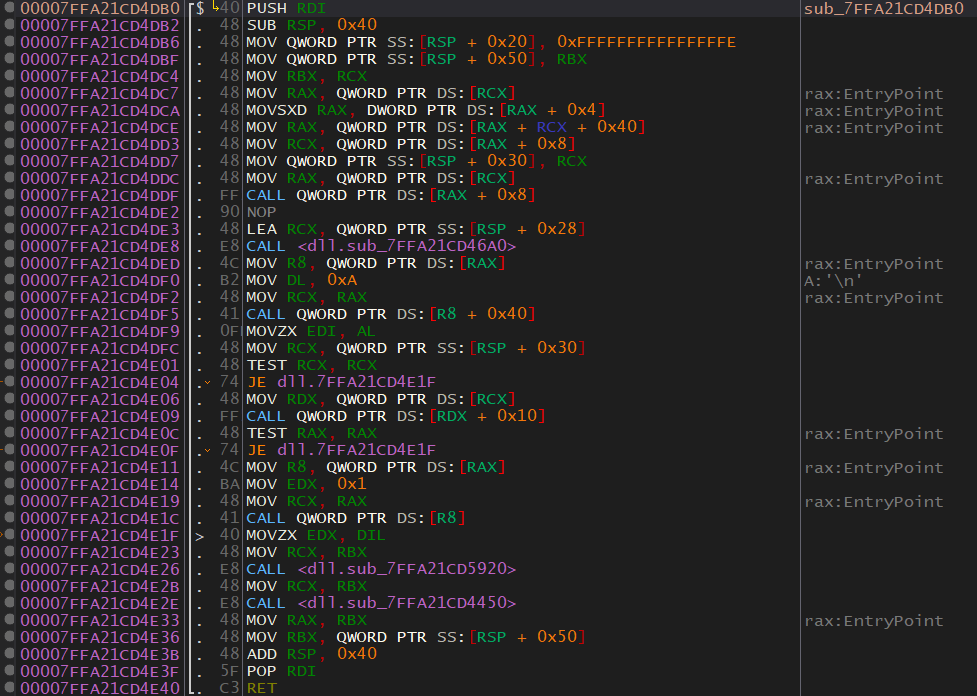The image size is (977, 696).
Task: Select the SUB RSP, 0x40 instruction row
Action: tap(308, 26)
